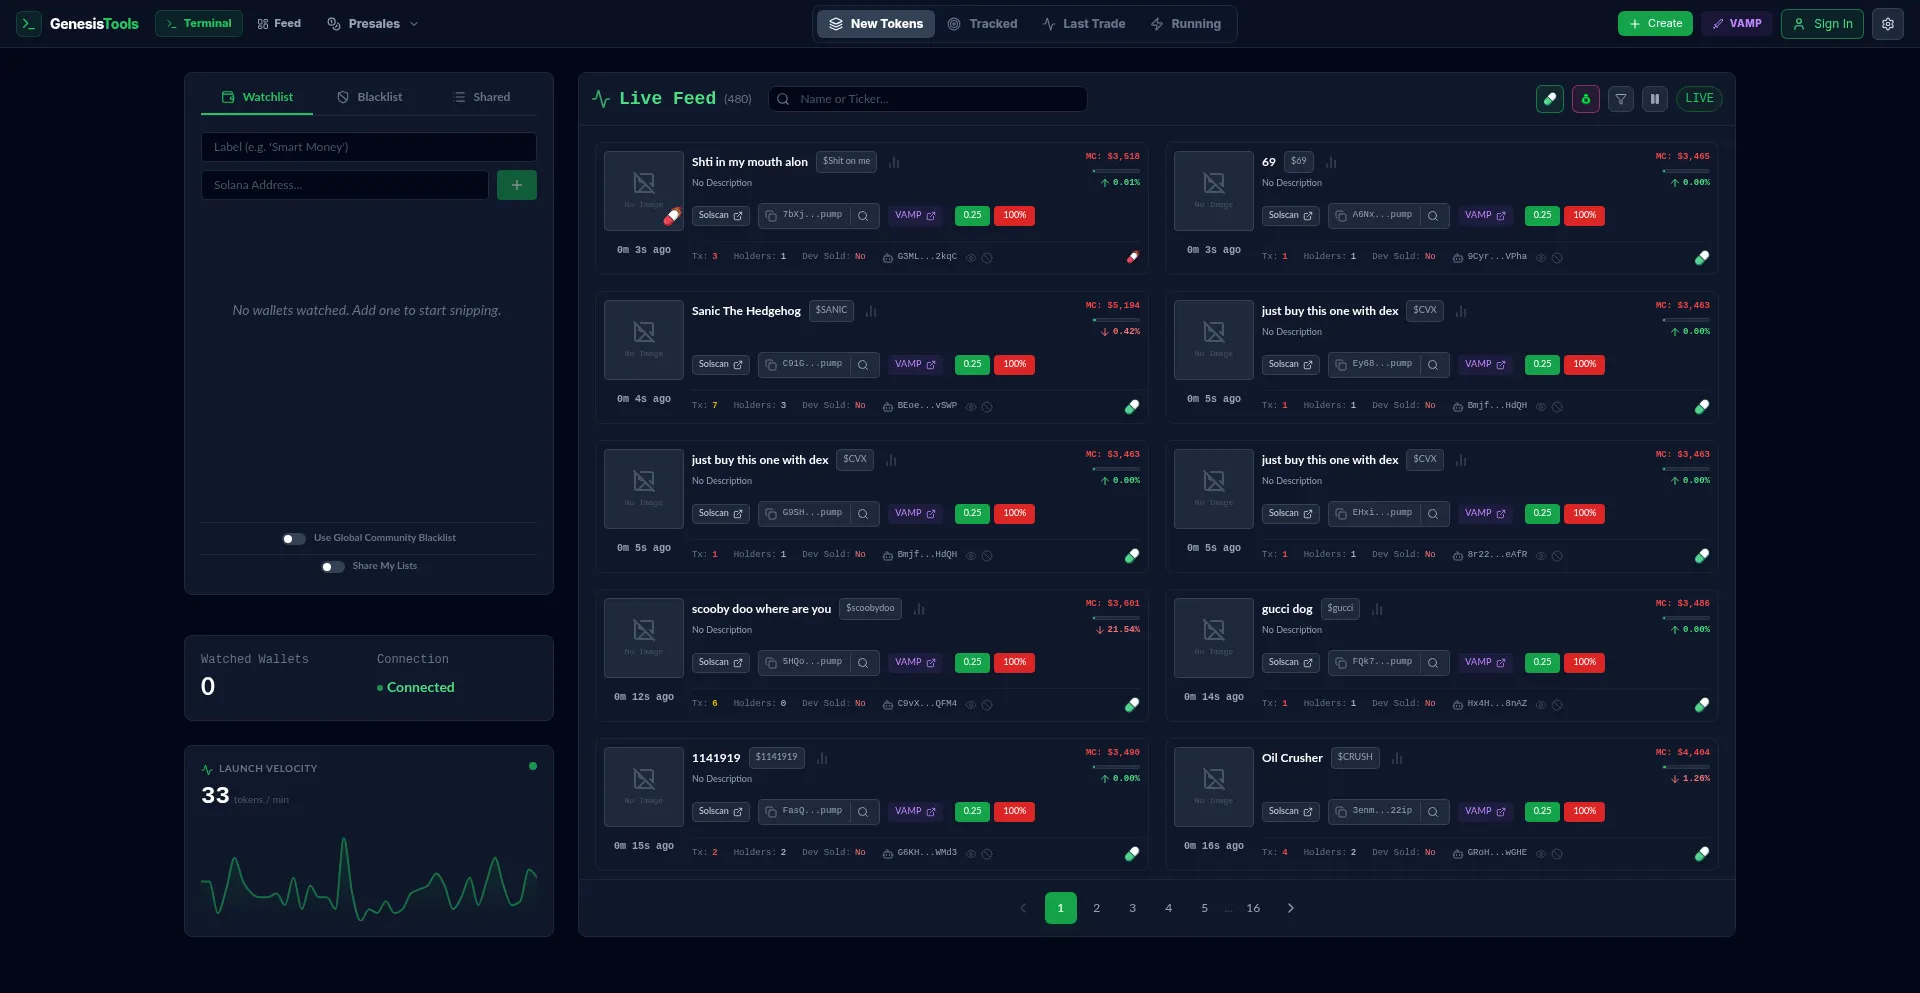Open Solscan link for gucci dog token
This screenshot has height=993, width=1920.
tap(1290, 663)
